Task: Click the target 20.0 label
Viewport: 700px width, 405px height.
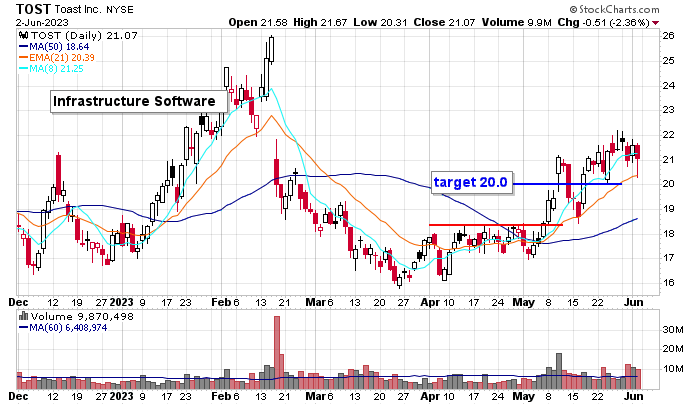Action: tap(471, 183)
